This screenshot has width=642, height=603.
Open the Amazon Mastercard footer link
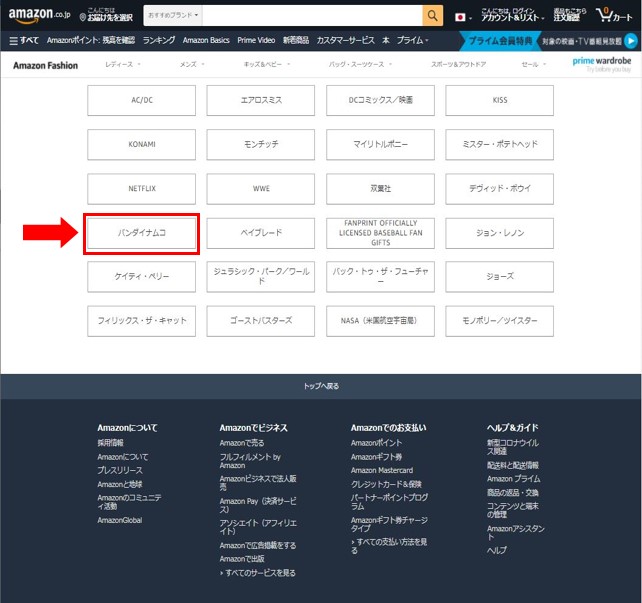point(382,470)
